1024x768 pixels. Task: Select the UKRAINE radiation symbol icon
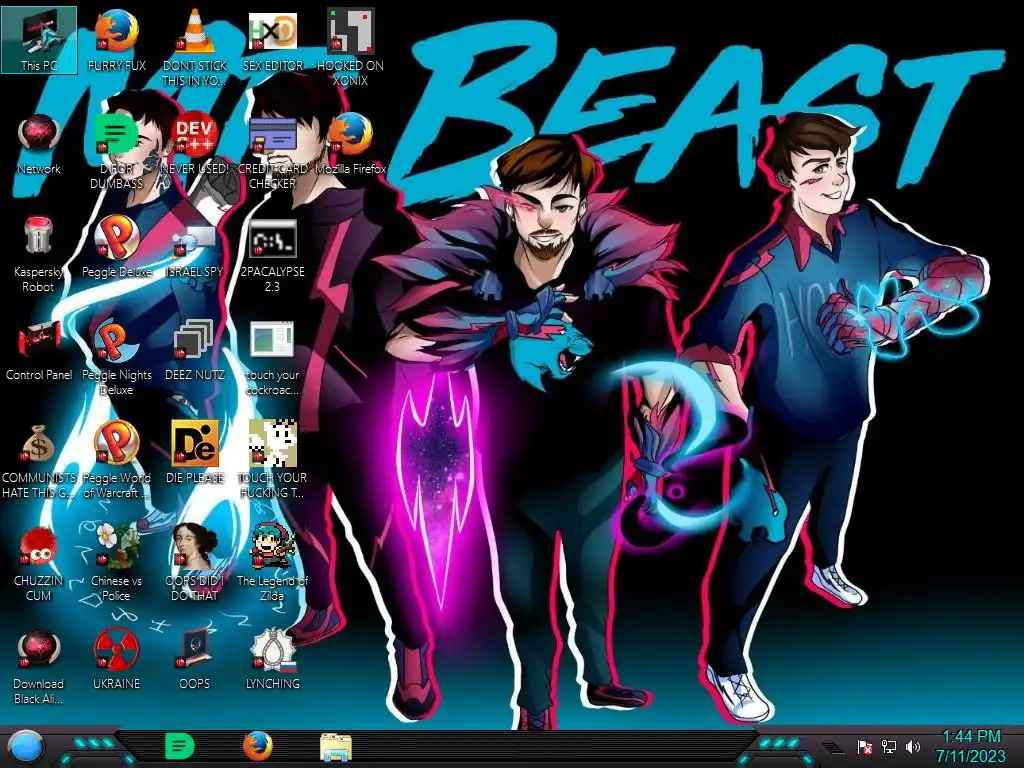coord(116,659)
